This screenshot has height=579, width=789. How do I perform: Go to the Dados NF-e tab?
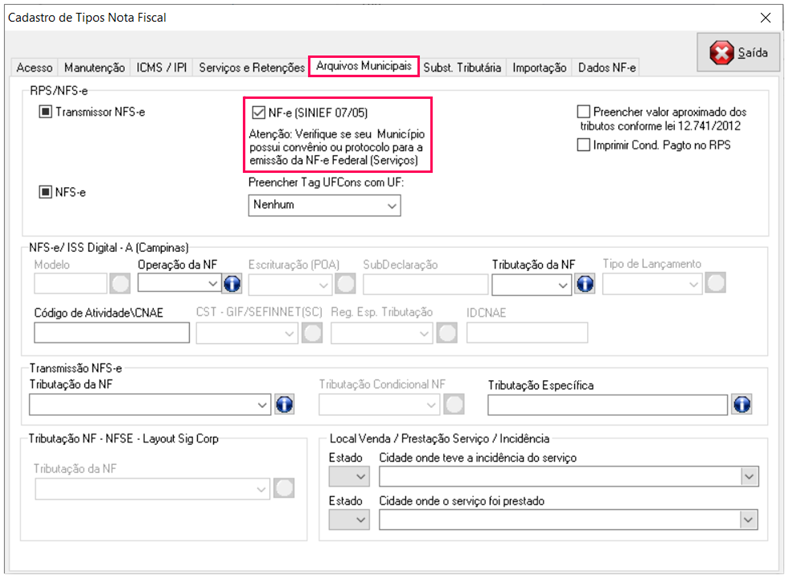tap(607, 68)
